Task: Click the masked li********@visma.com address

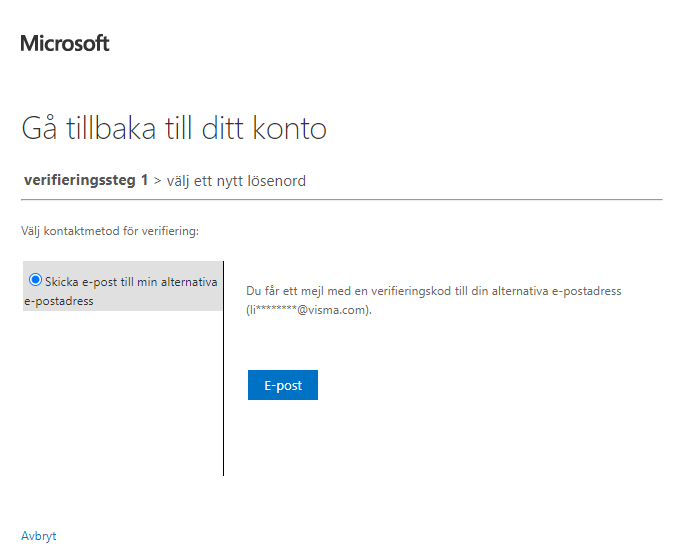Action: click(x=309, y=310)
